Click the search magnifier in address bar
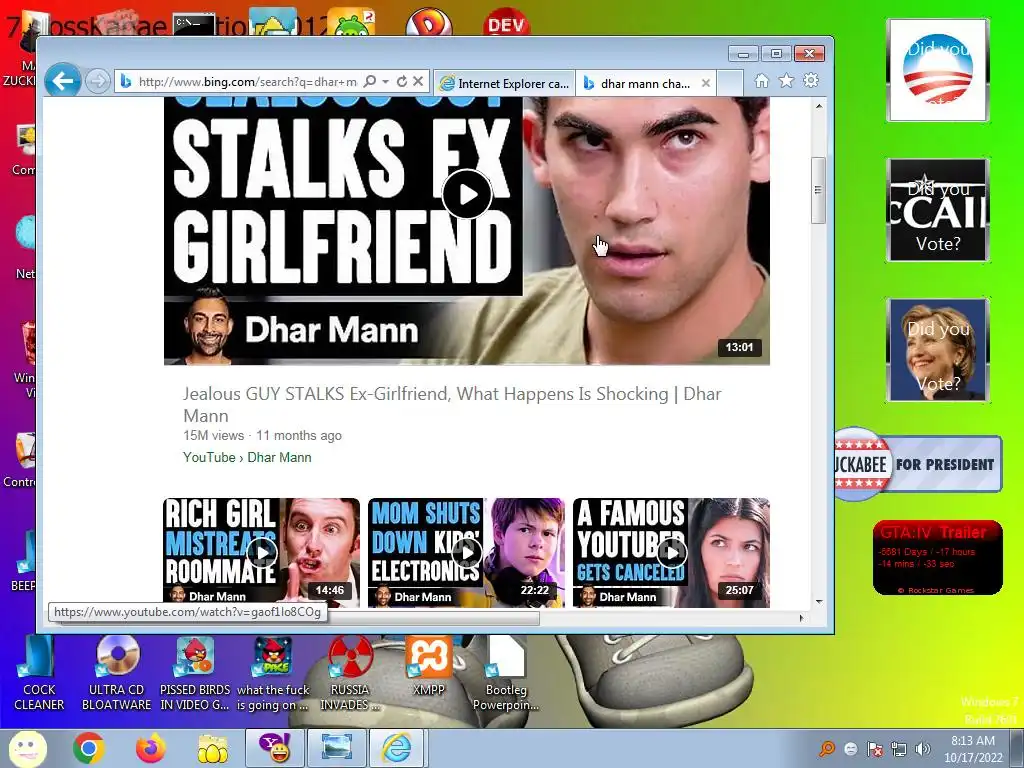The image size is (1024, 768). coord(370,82)
